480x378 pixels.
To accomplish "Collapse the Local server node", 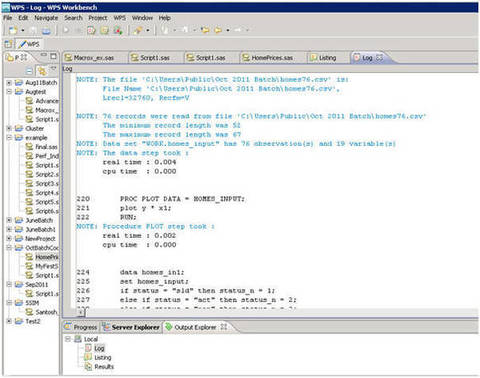I will point(68,339).
